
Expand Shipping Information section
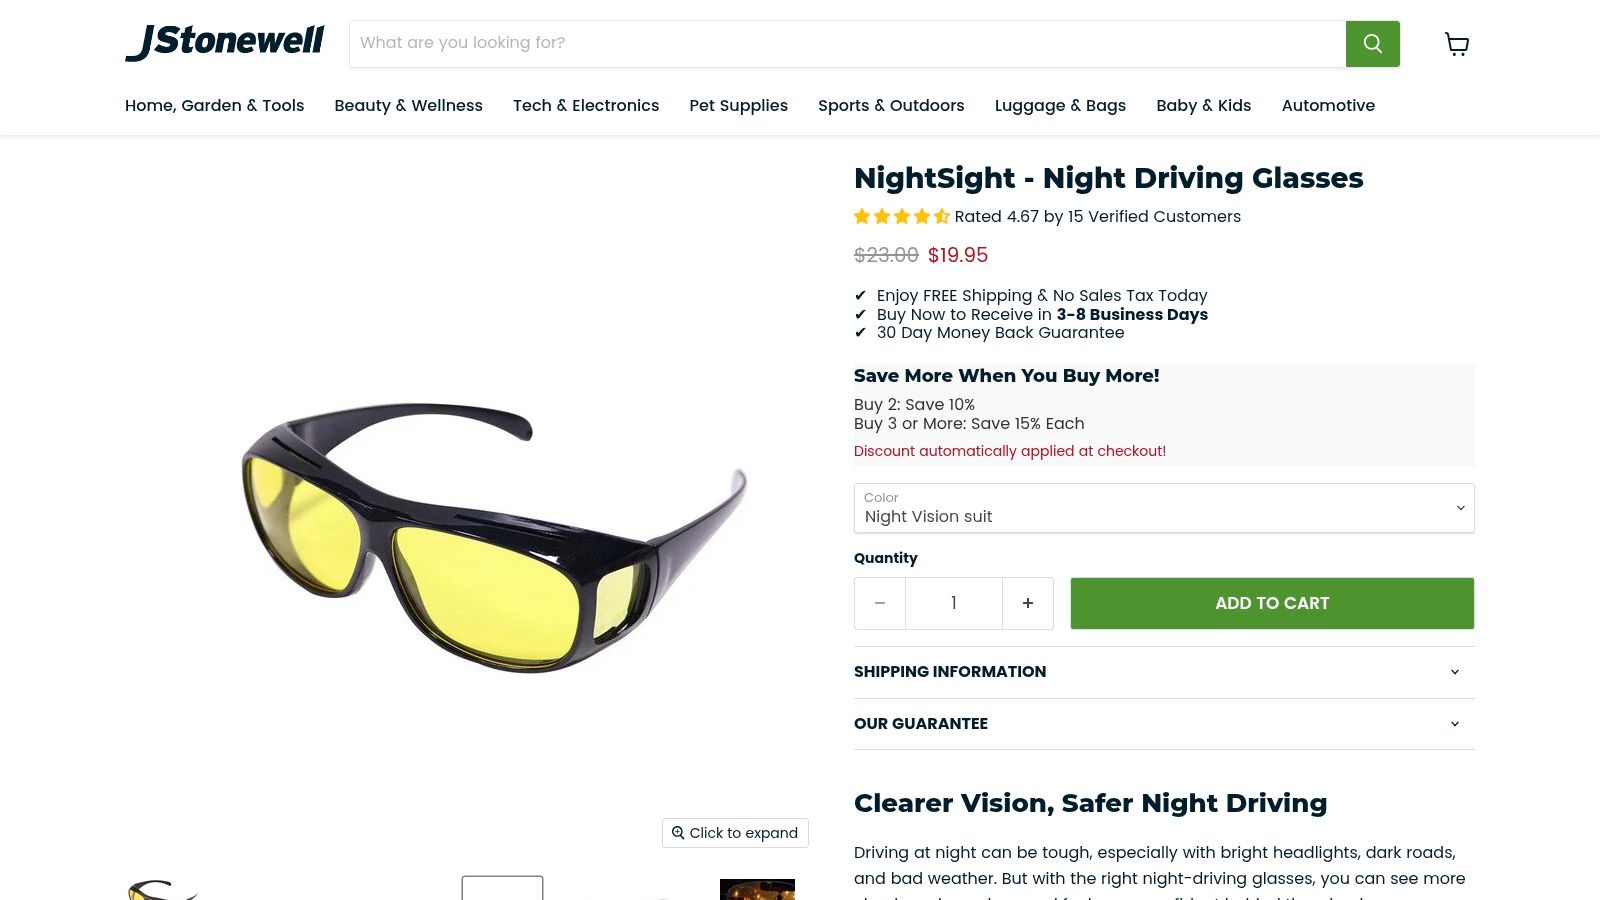click(1163, 672)
